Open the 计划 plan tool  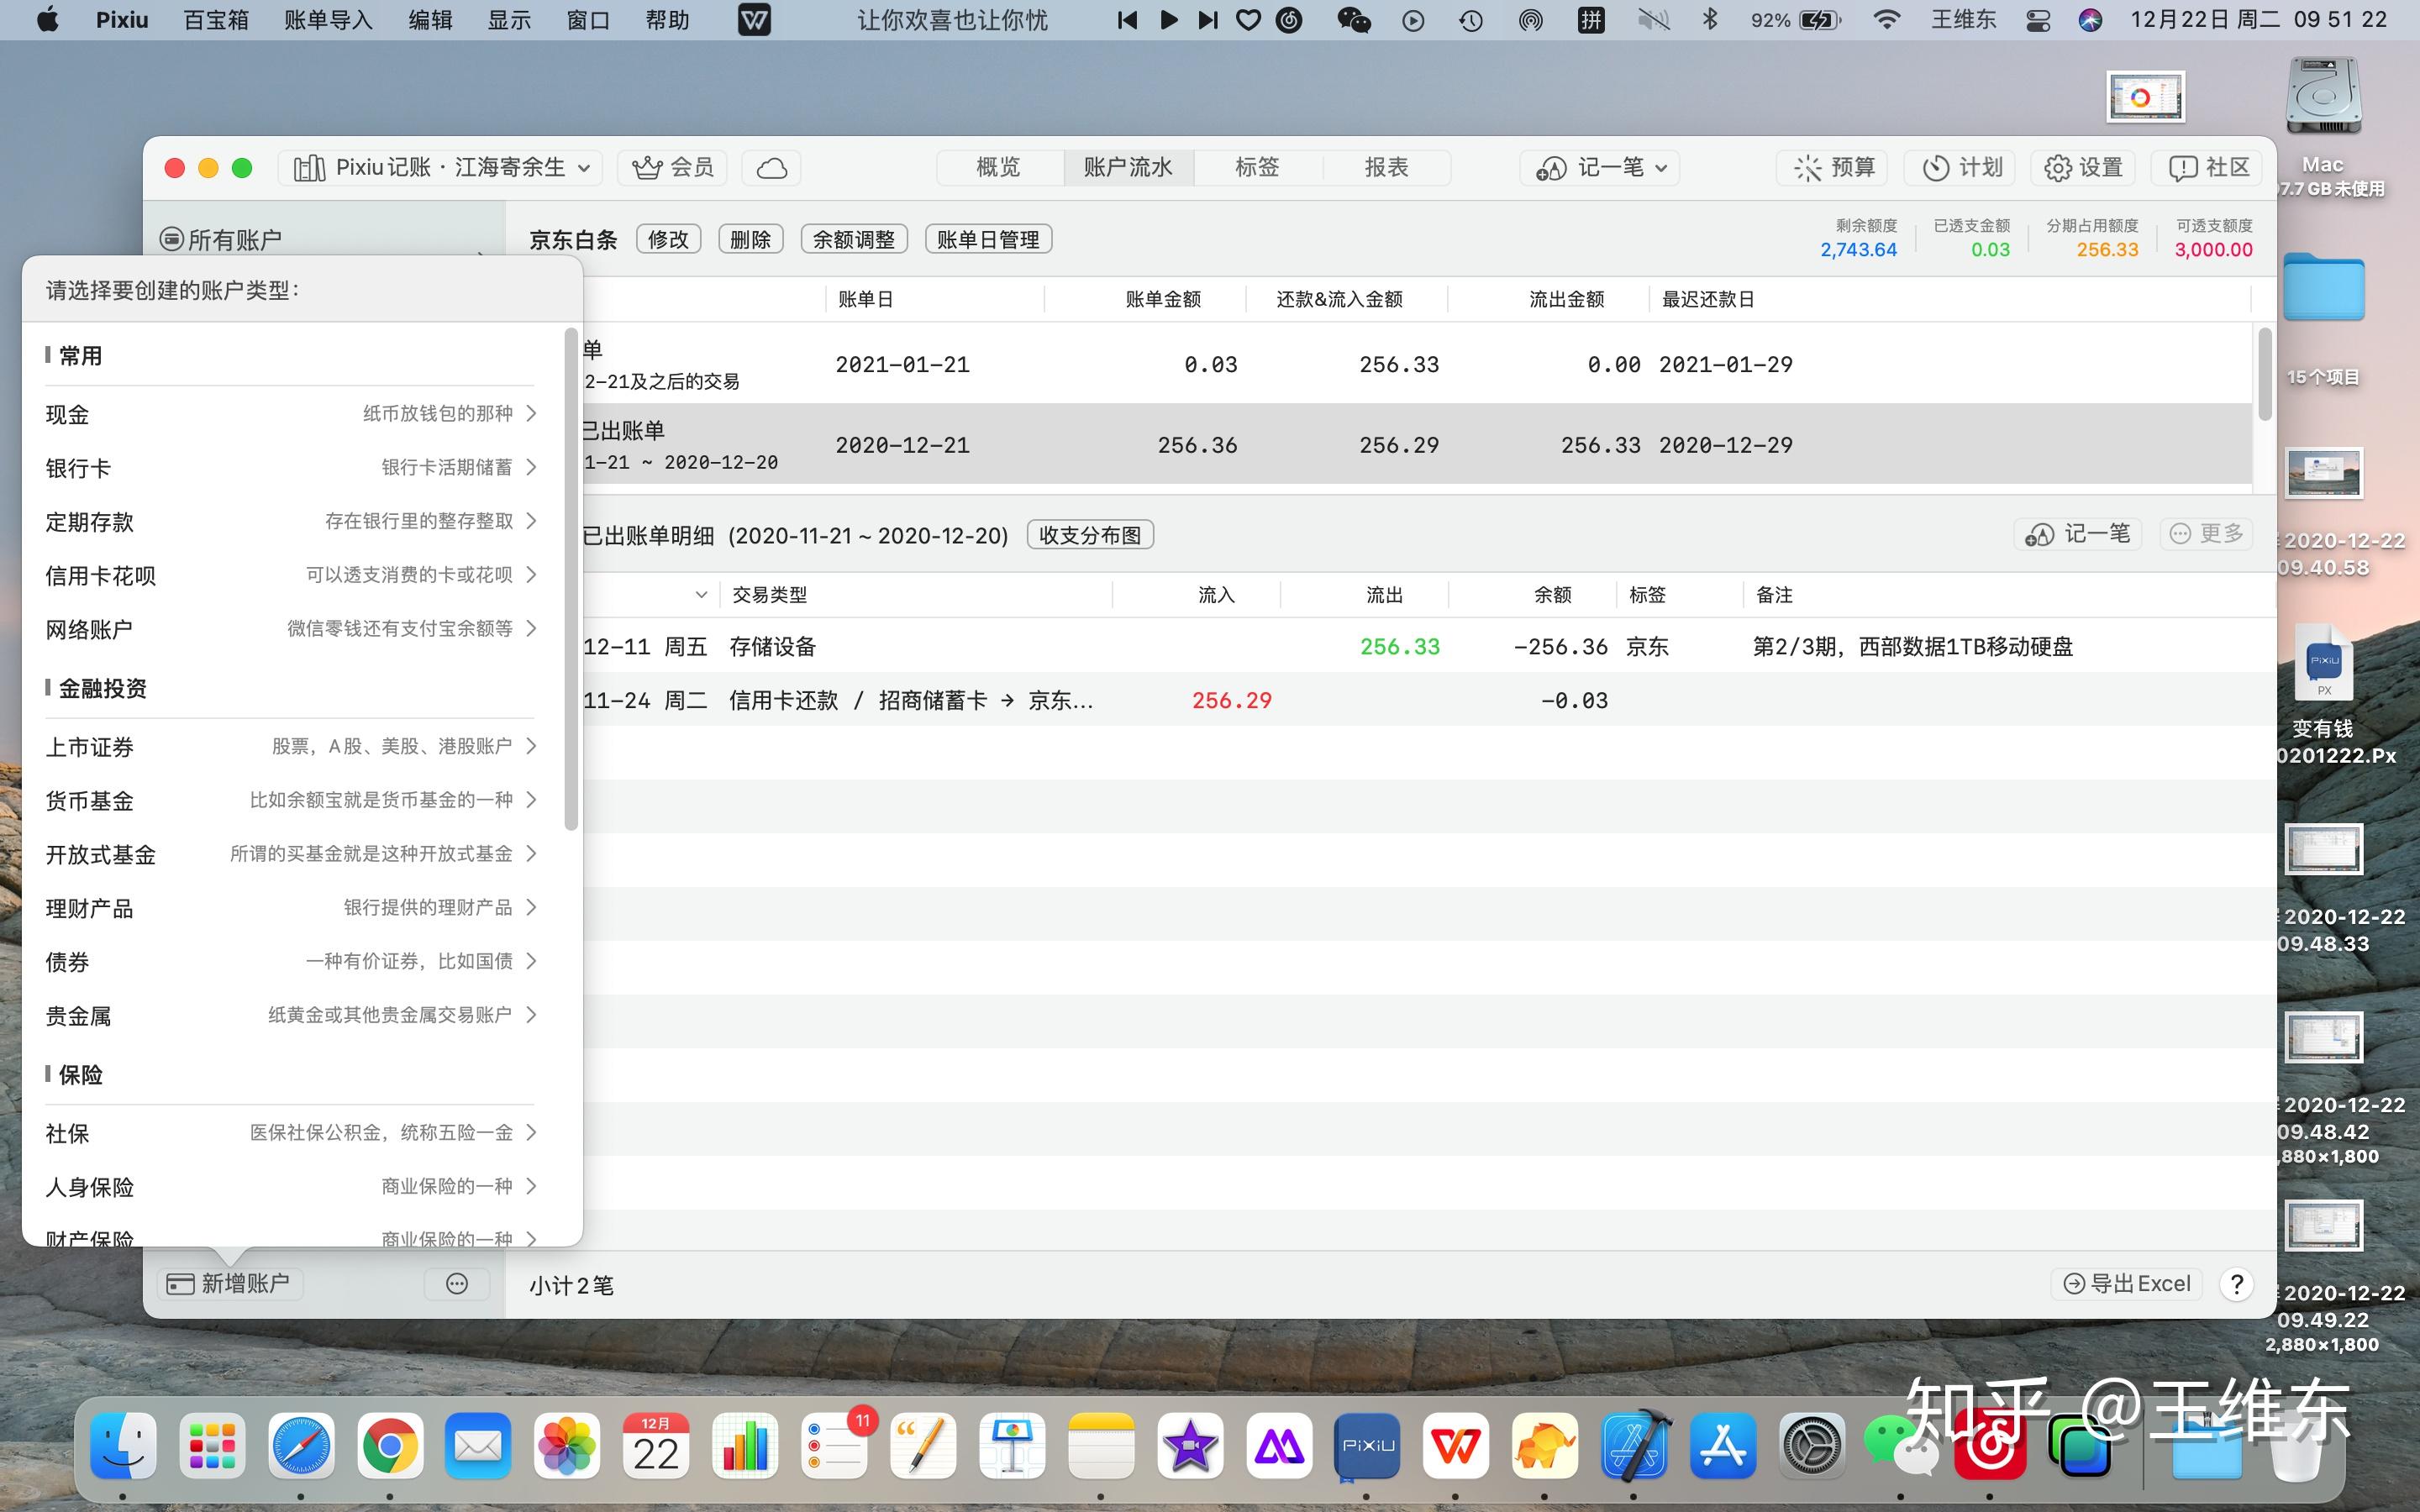(x=1960, y=168)
